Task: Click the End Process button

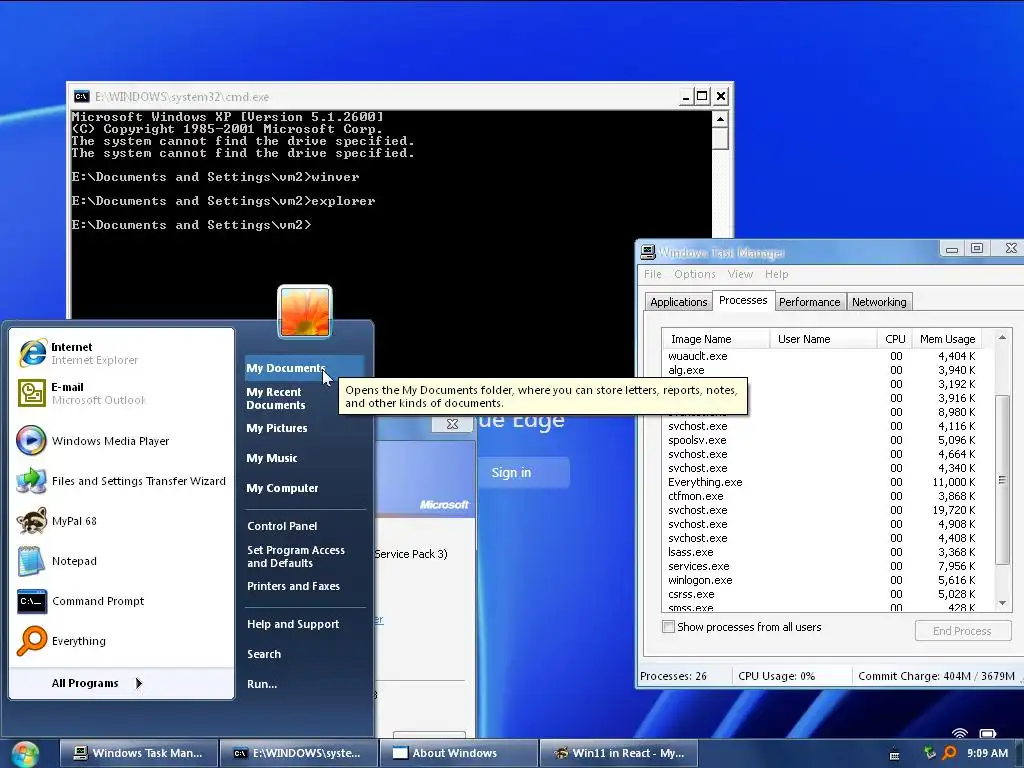Action: pos(963,631)
